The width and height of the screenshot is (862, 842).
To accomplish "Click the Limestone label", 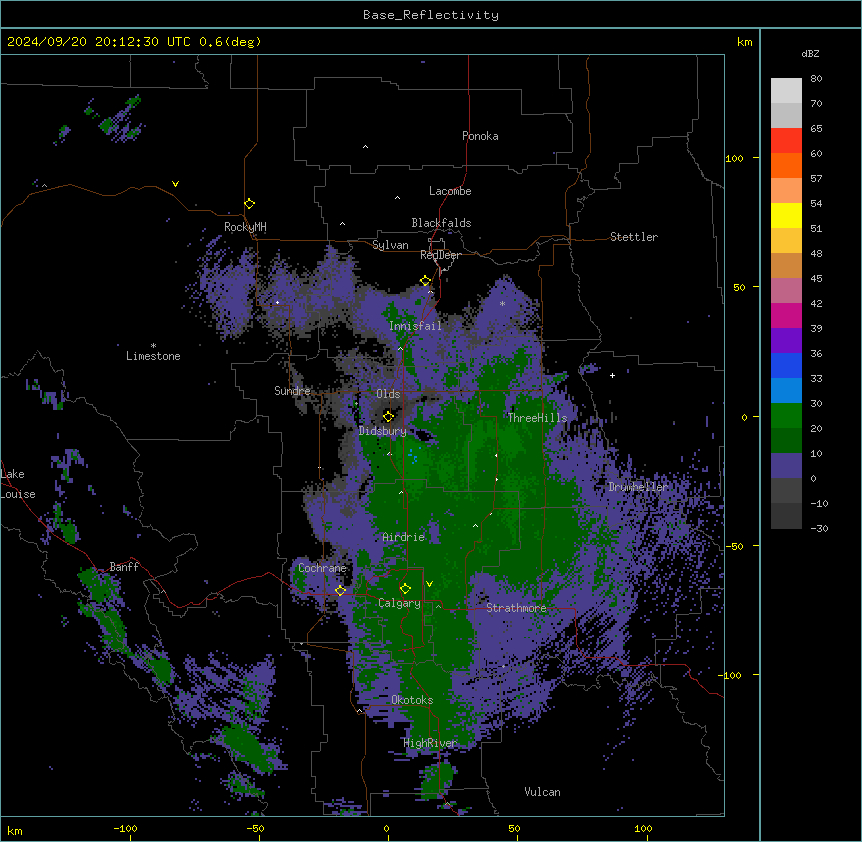I will click(x=153, y=356).
